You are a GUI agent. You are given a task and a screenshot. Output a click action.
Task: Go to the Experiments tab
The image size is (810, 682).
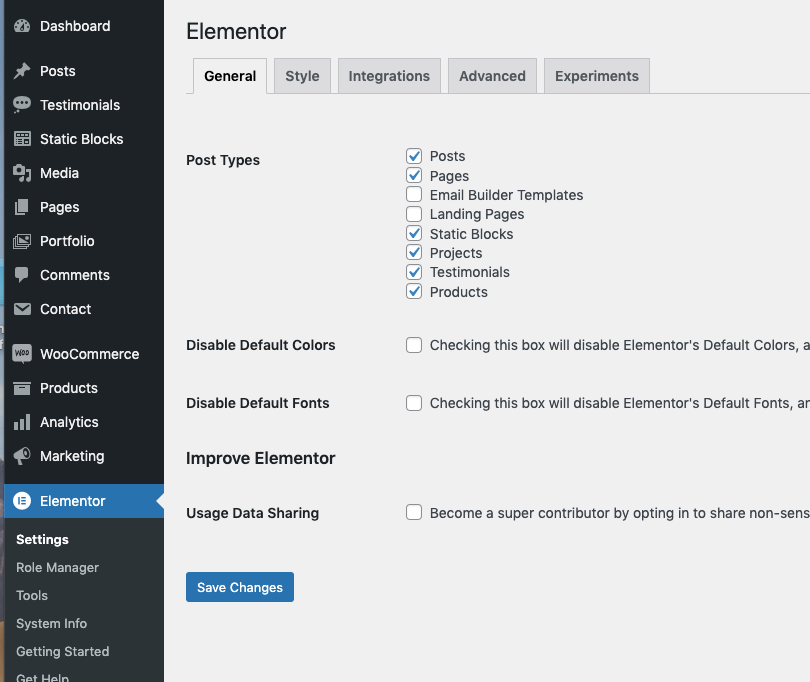tap(596, 76)
